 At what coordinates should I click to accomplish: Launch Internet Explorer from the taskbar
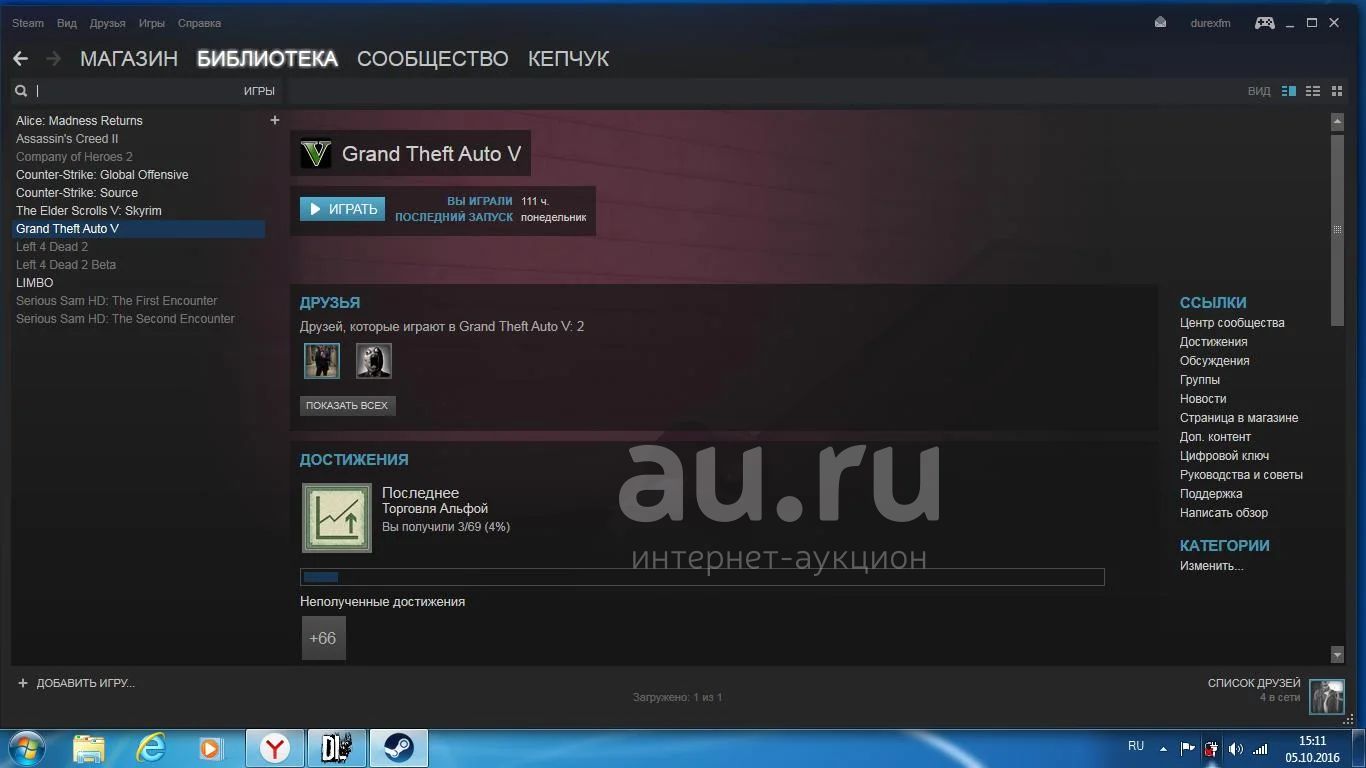pyautogui.click(x=151, y=747)
